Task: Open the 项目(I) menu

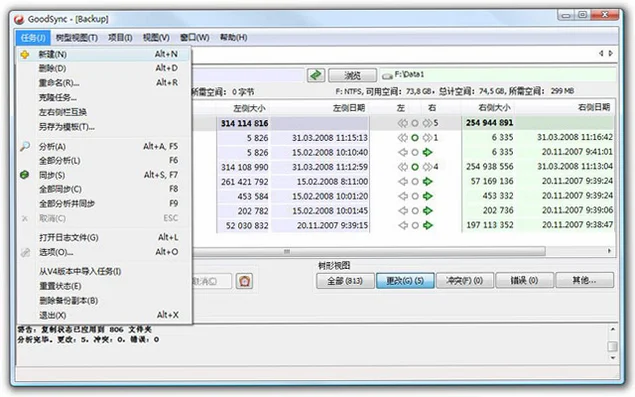Action: click(x=120, y=38)
